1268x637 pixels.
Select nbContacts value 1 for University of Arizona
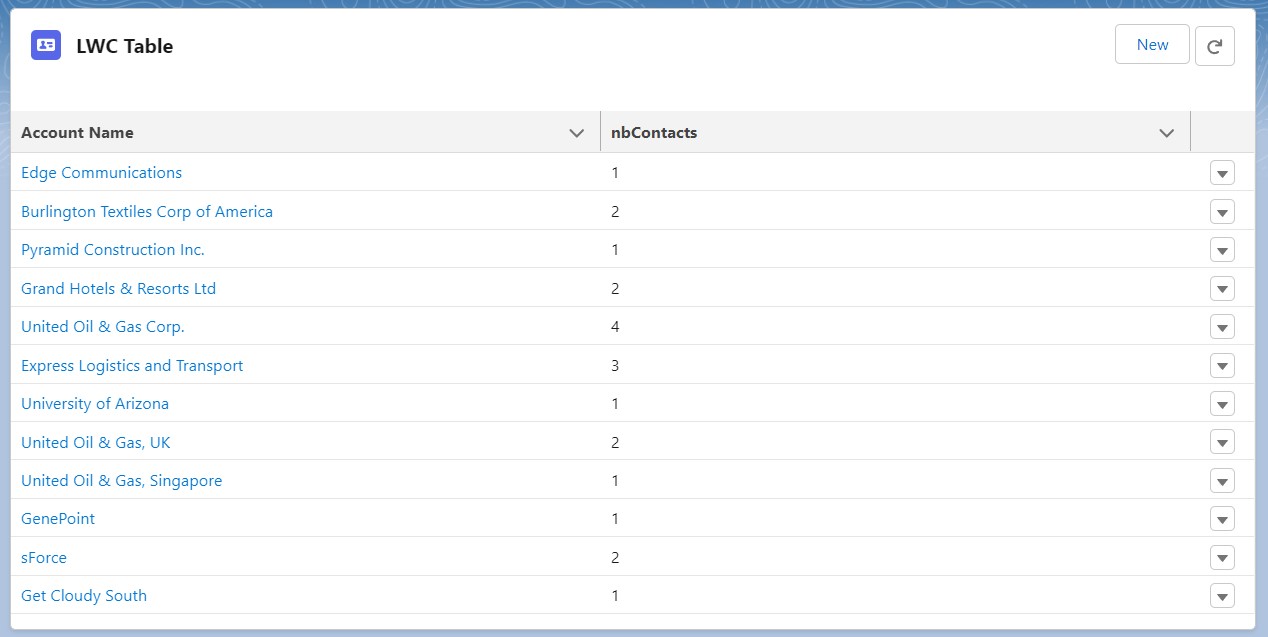point(616,404)
